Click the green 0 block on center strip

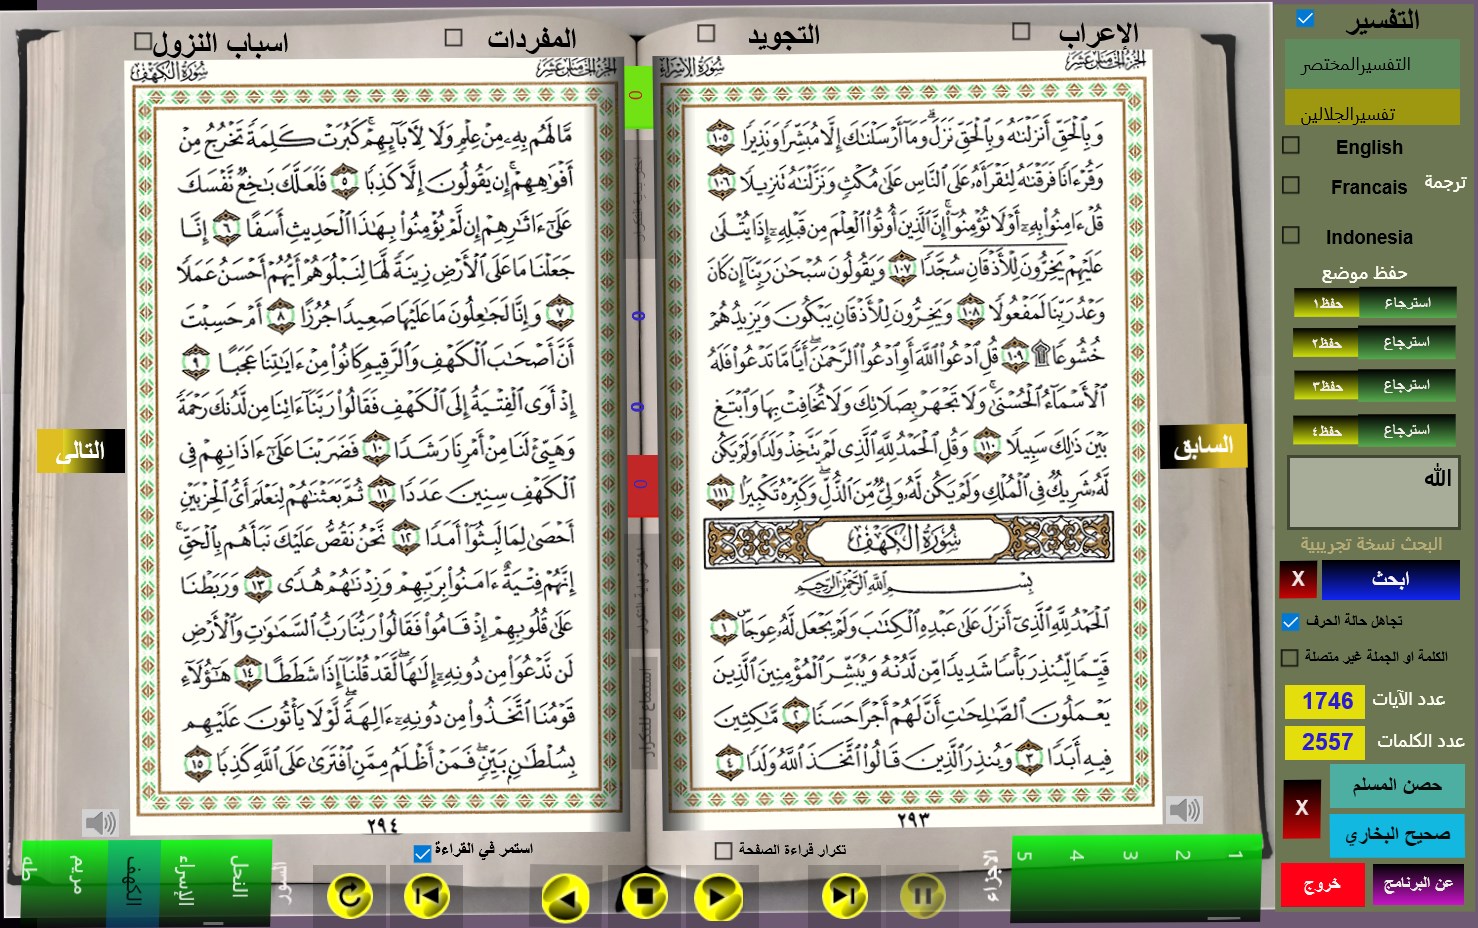[x=638, y=97]
